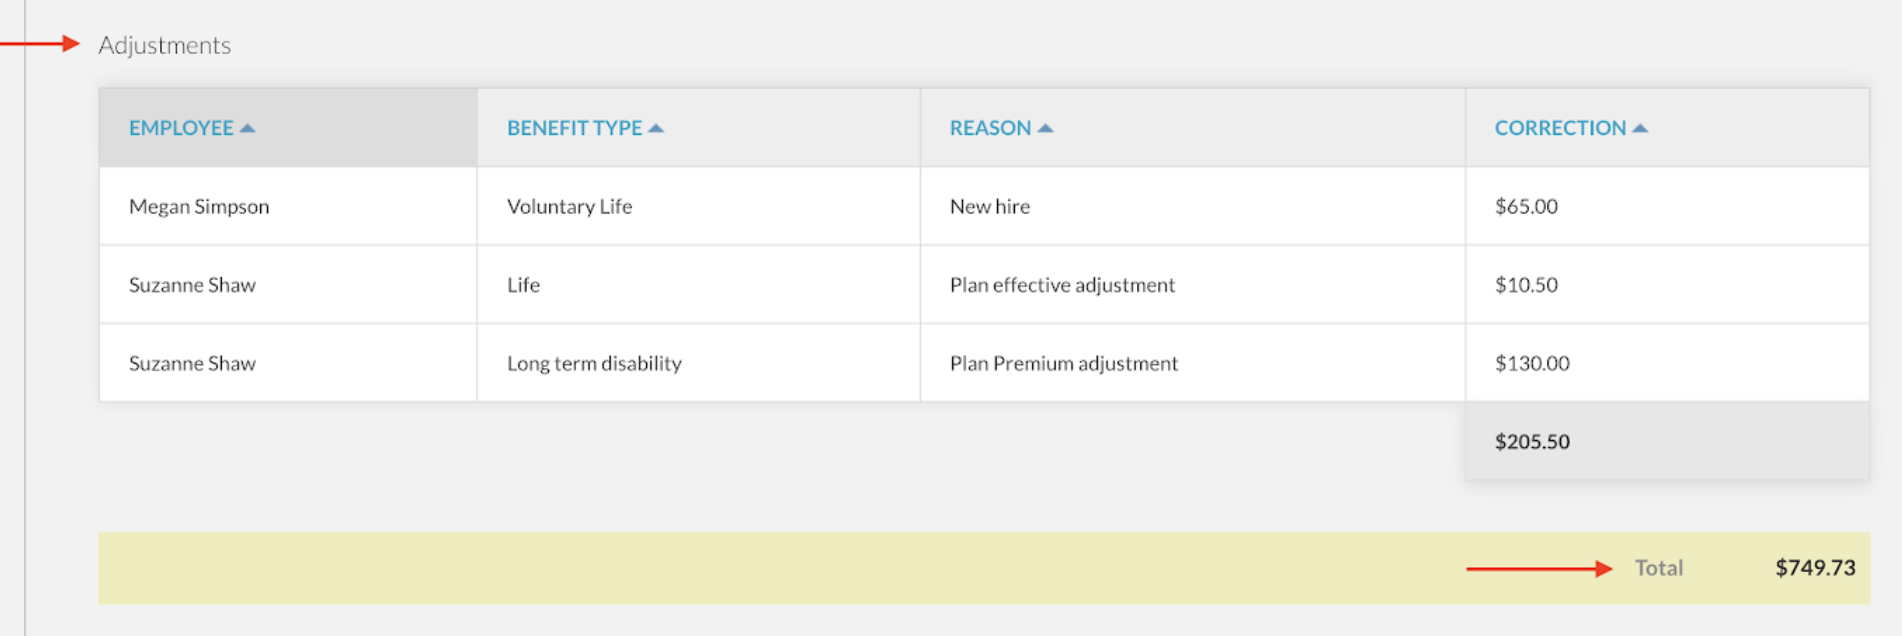The height and width of the screenshot is (636, 1902).
Task: Click the CORRECTION sort arrow icon
Action: [x=1640, y=128]
